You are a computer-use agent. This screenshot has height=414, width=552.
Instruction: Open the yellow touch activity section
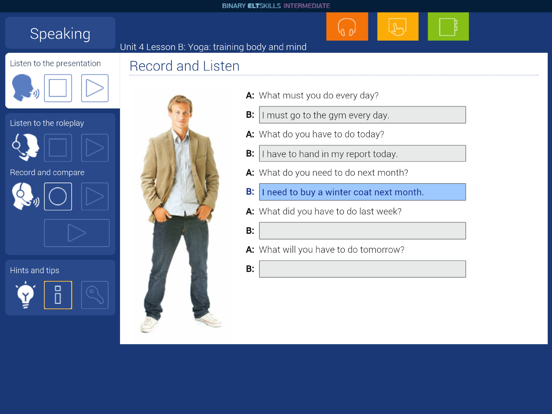coord(397,27)
